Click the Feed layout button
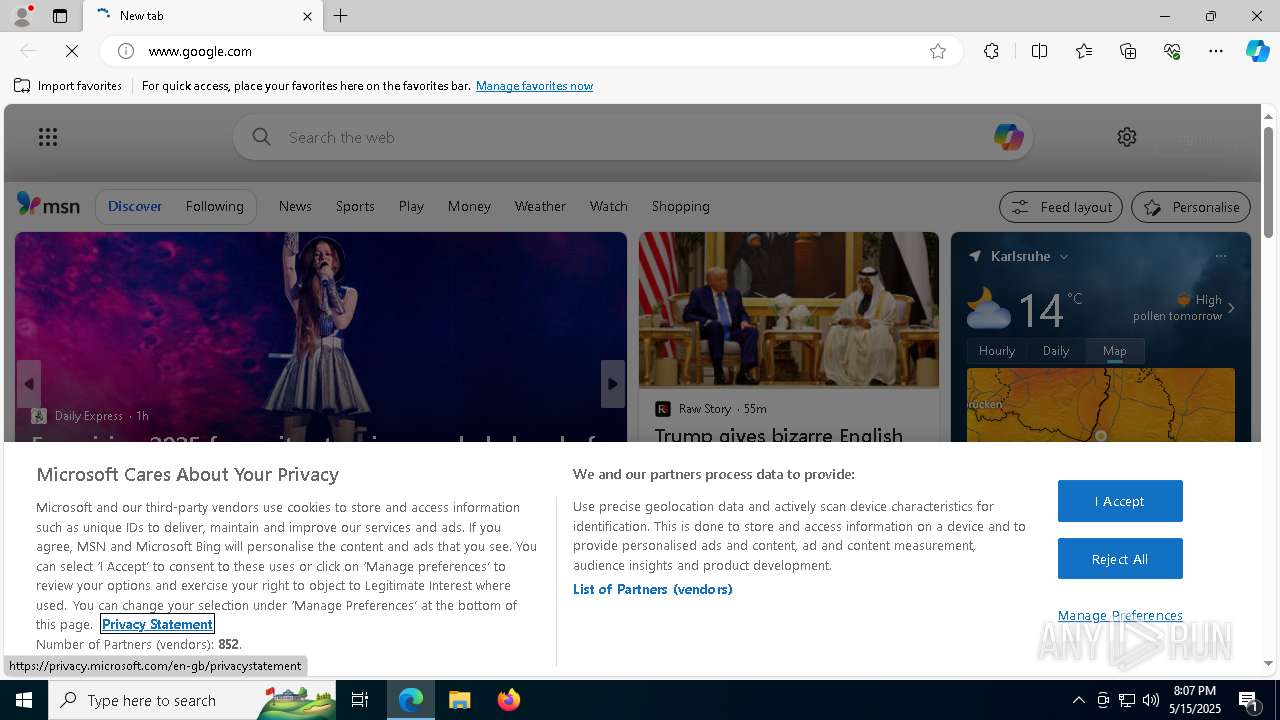Viewport: 1280px width, 720px height. (x=1061, y=207)
